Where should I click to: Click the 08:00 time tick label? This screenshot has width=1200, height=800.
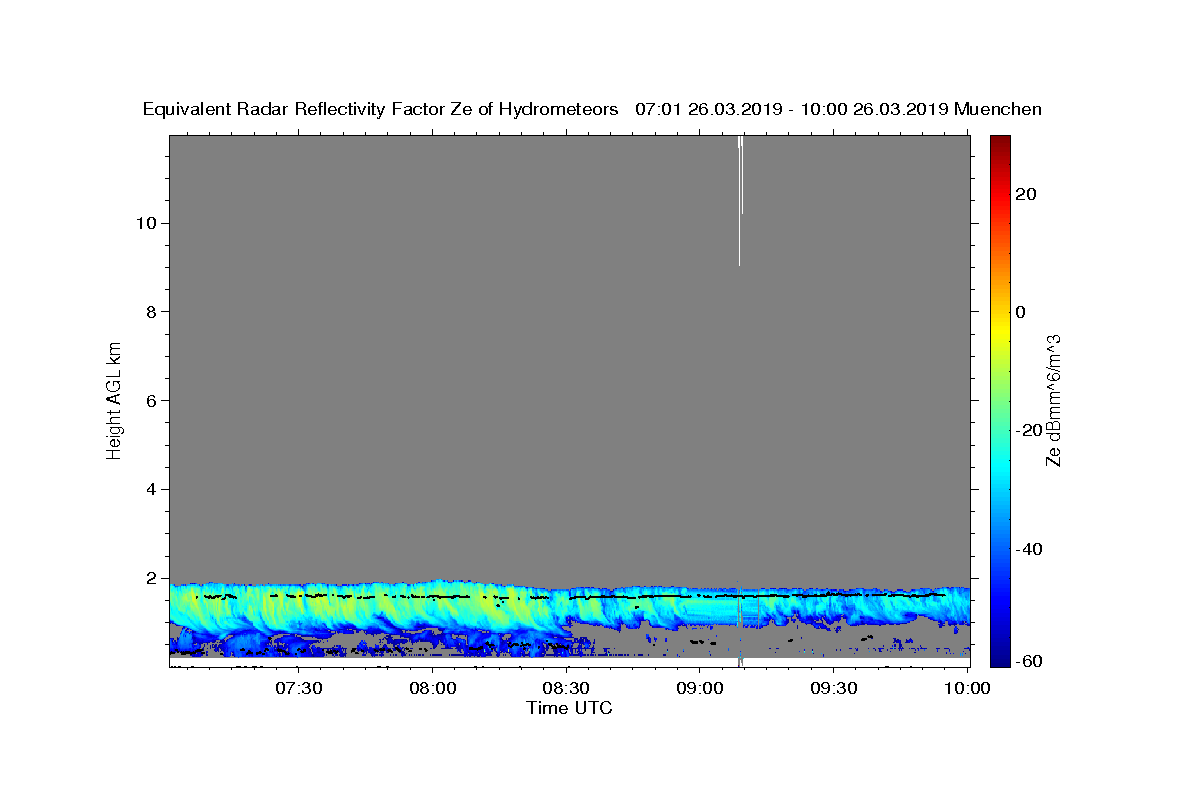(432, 688)
